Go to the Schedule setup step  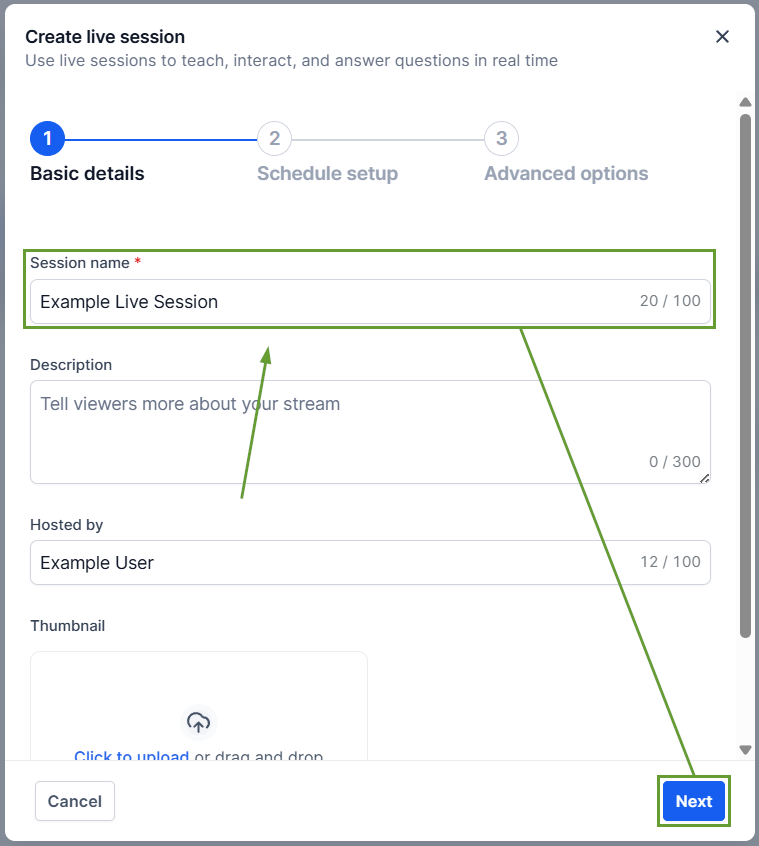click(327, 174)
